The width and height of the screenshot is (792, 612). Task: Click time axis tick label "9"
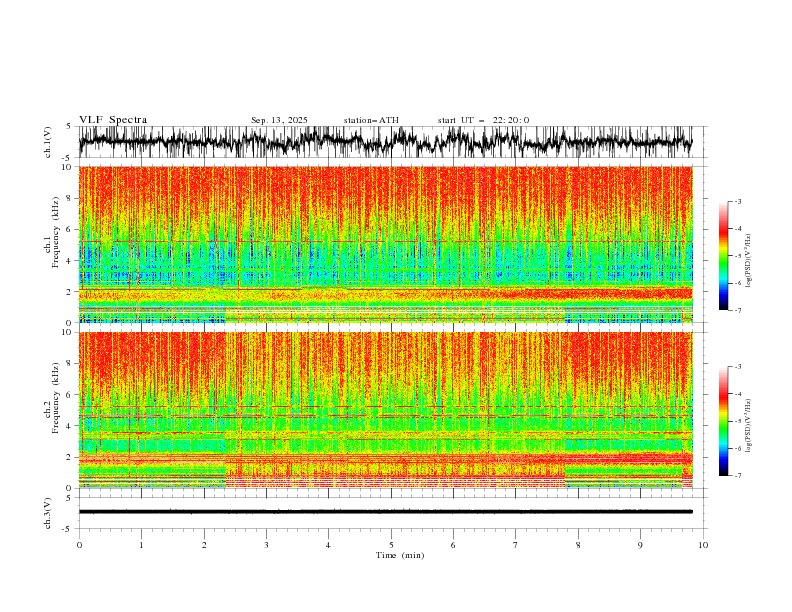[640, 545]
